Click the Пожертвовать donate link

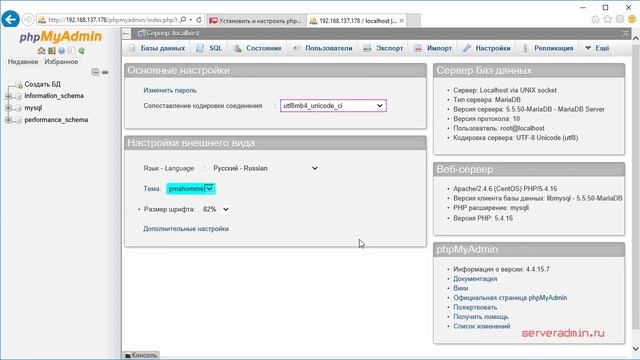point(475,307)
